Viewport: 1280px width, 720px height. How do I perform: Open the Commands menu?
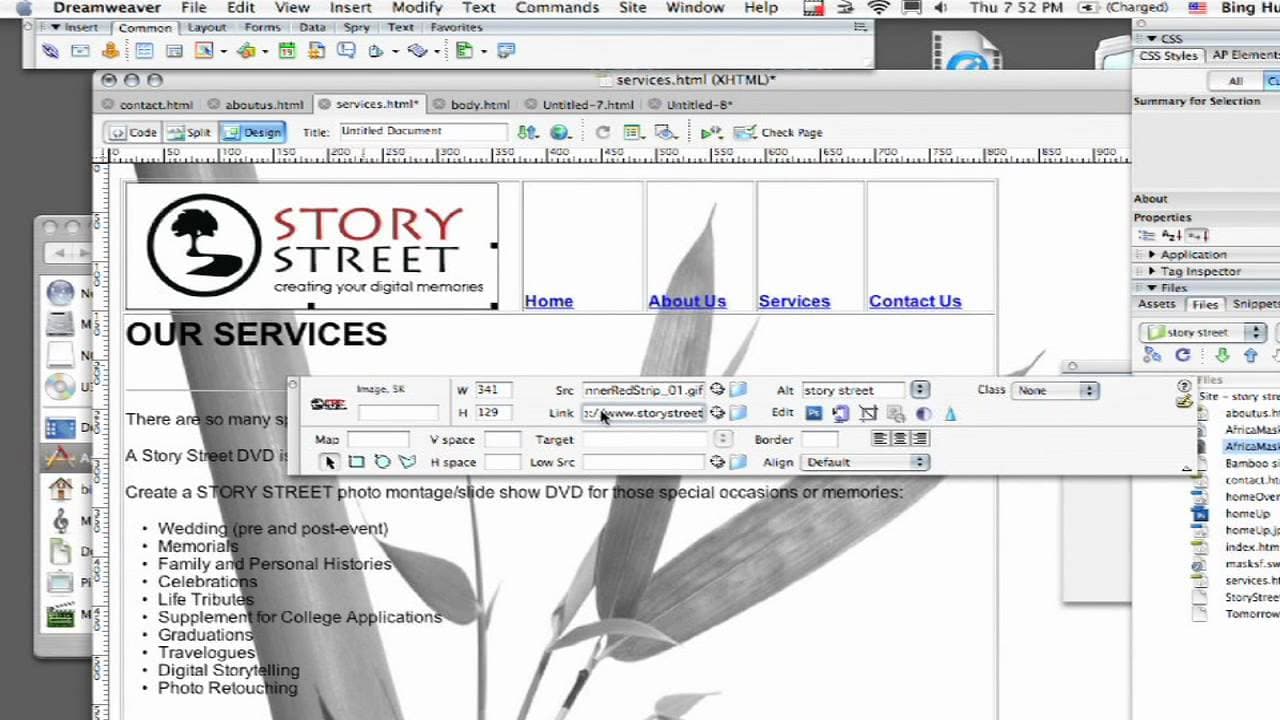point(556,8)
